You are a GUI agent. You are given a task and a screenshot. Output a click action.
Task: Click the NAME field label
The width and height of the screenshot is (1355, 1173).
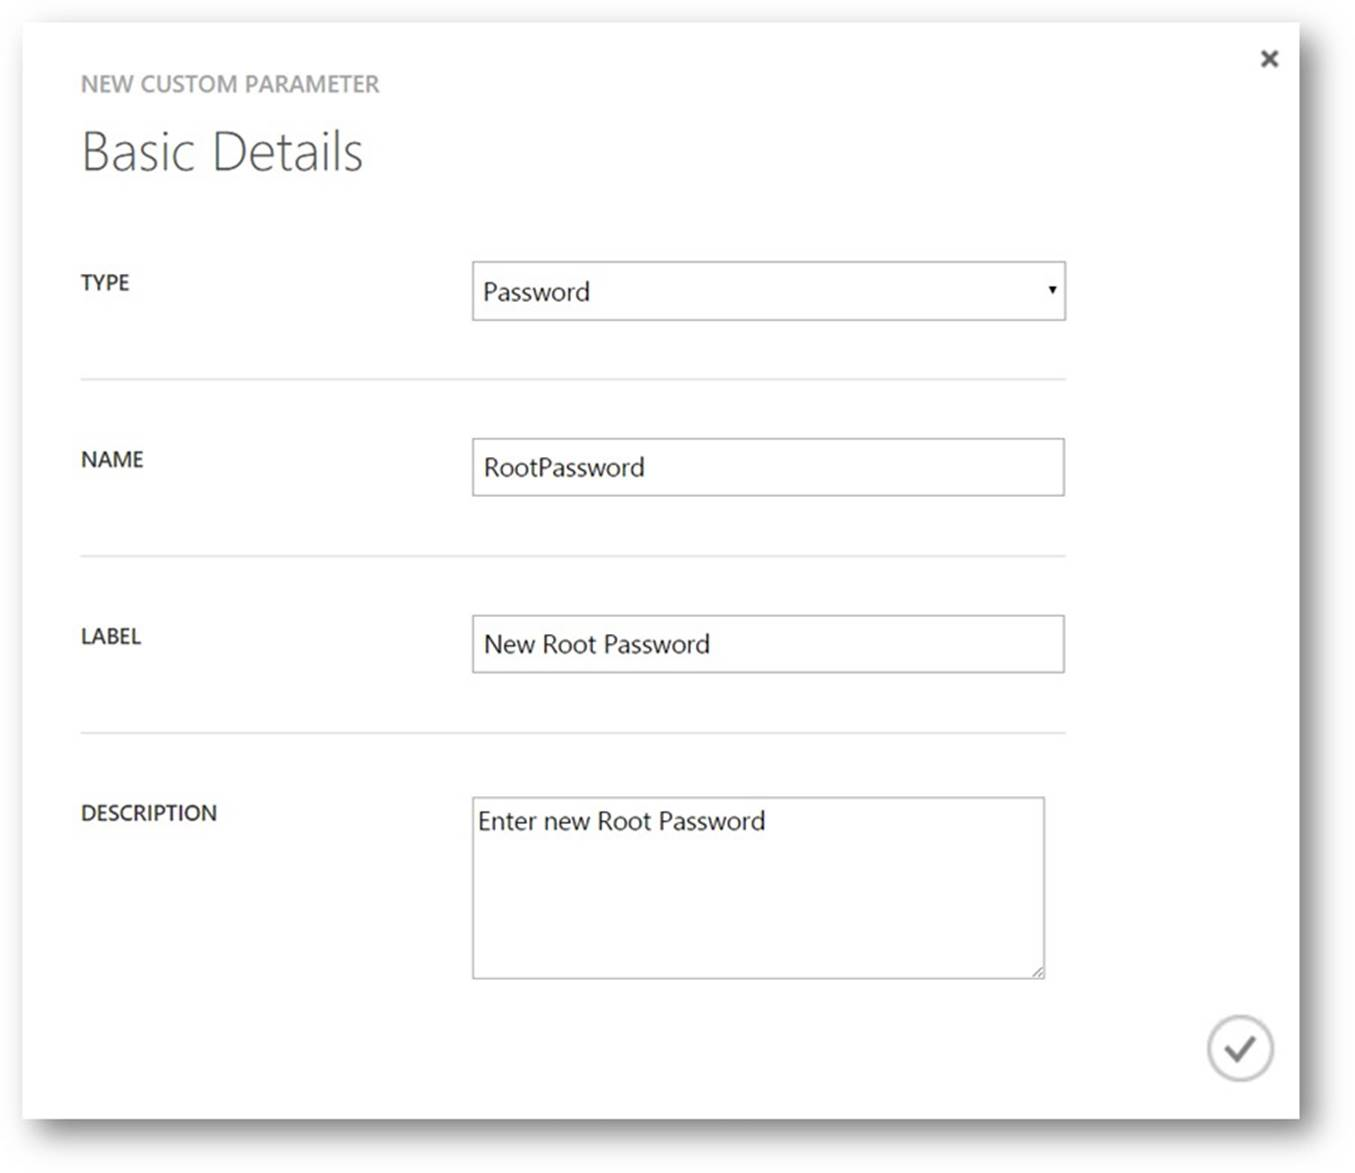(x=112, y=460)
